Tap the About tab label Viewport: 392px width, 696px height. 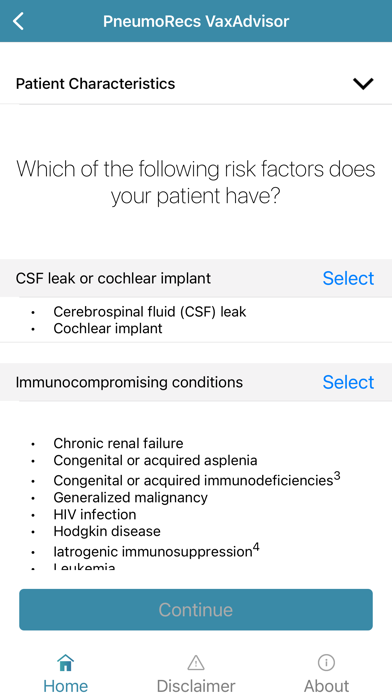click(326, 686)
